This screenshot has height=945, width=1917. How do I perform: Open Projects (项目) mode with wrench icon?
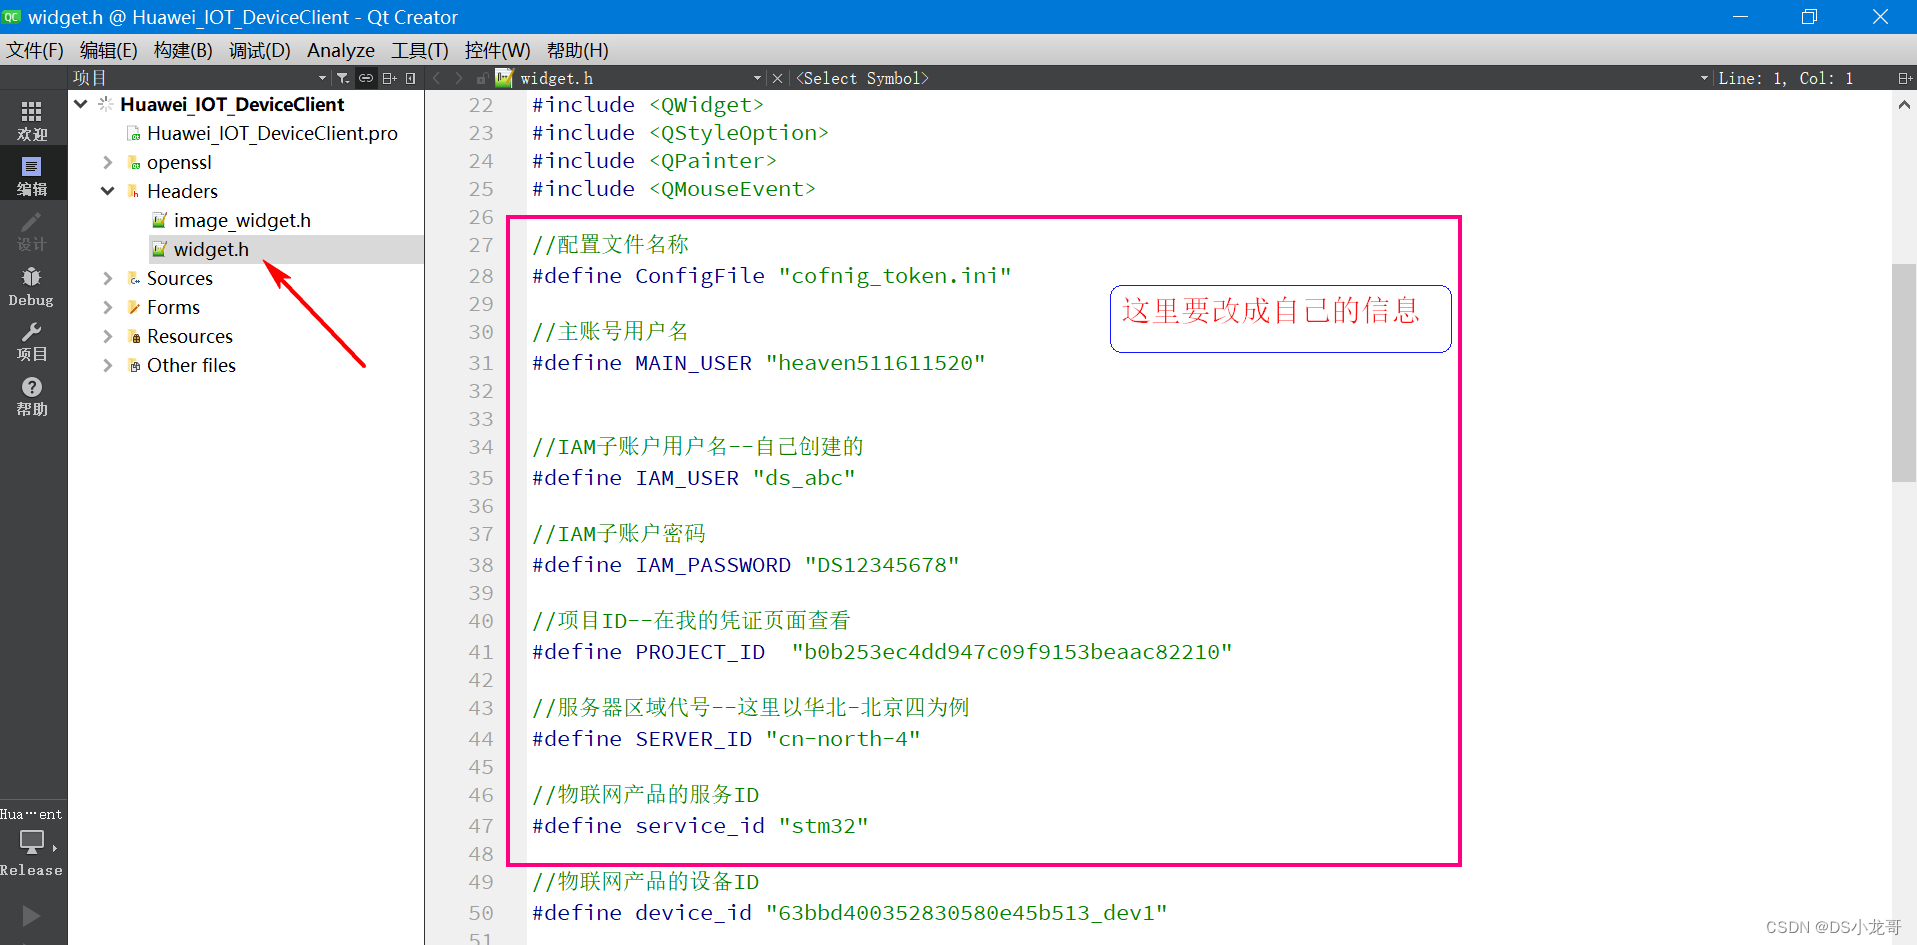[x=32, y=341]
